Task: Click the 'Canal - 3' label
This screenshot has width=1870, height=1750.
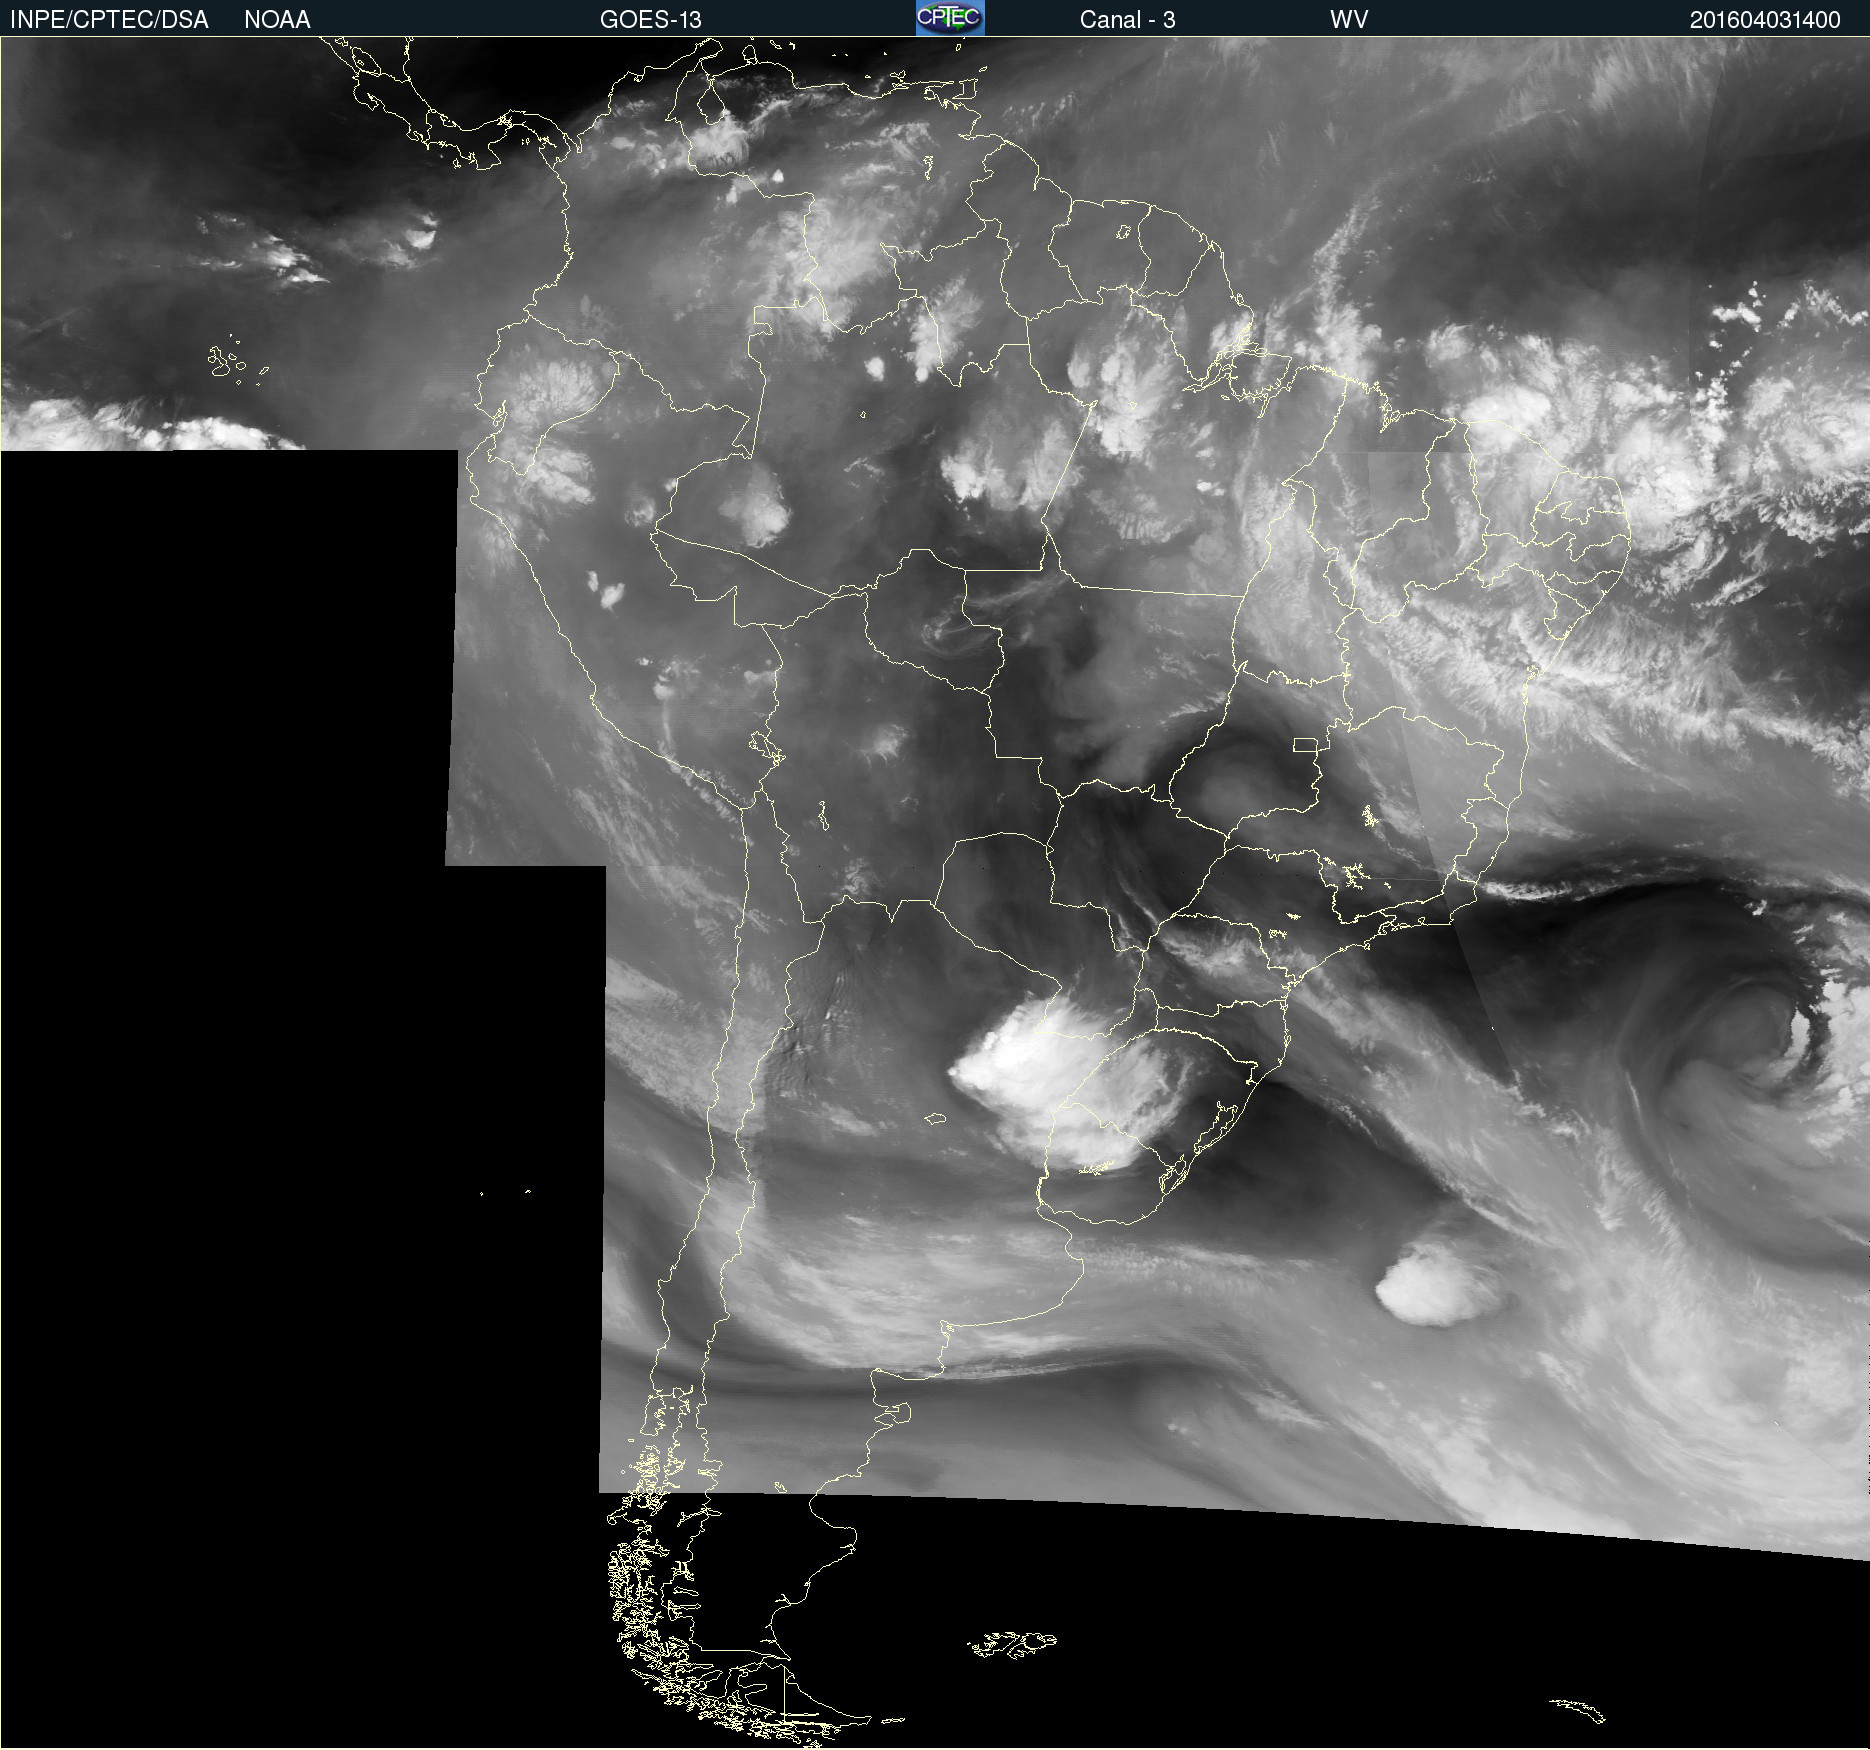Action: coord(1127,20)
